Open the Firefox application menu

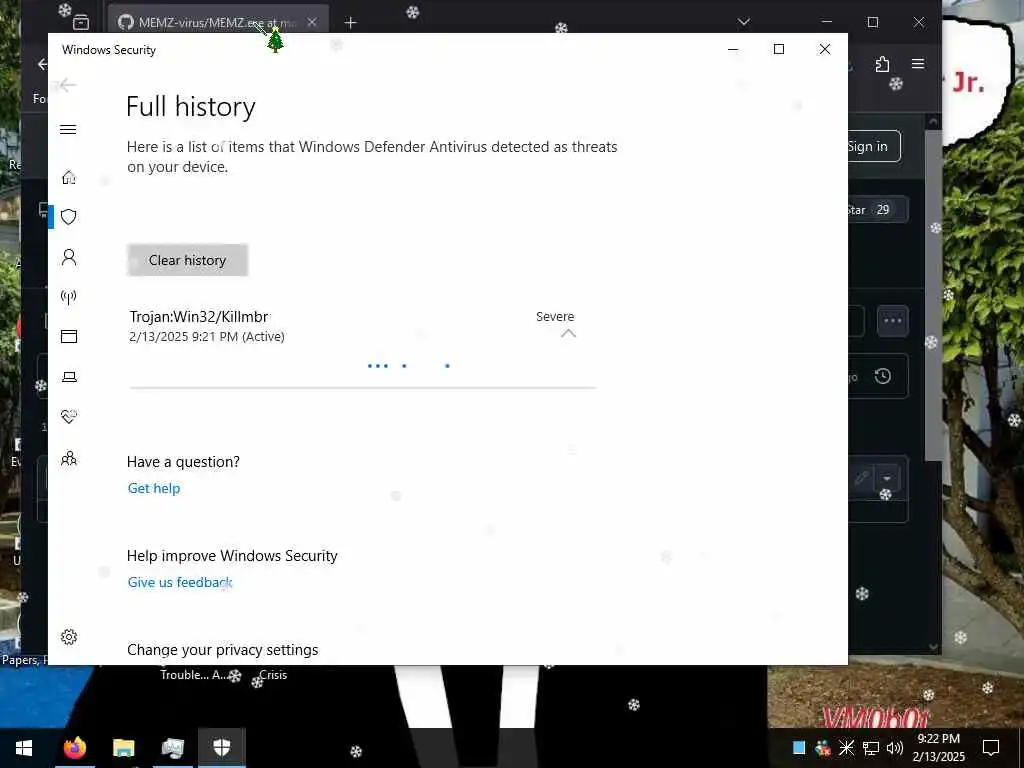(x=918, y=64)
